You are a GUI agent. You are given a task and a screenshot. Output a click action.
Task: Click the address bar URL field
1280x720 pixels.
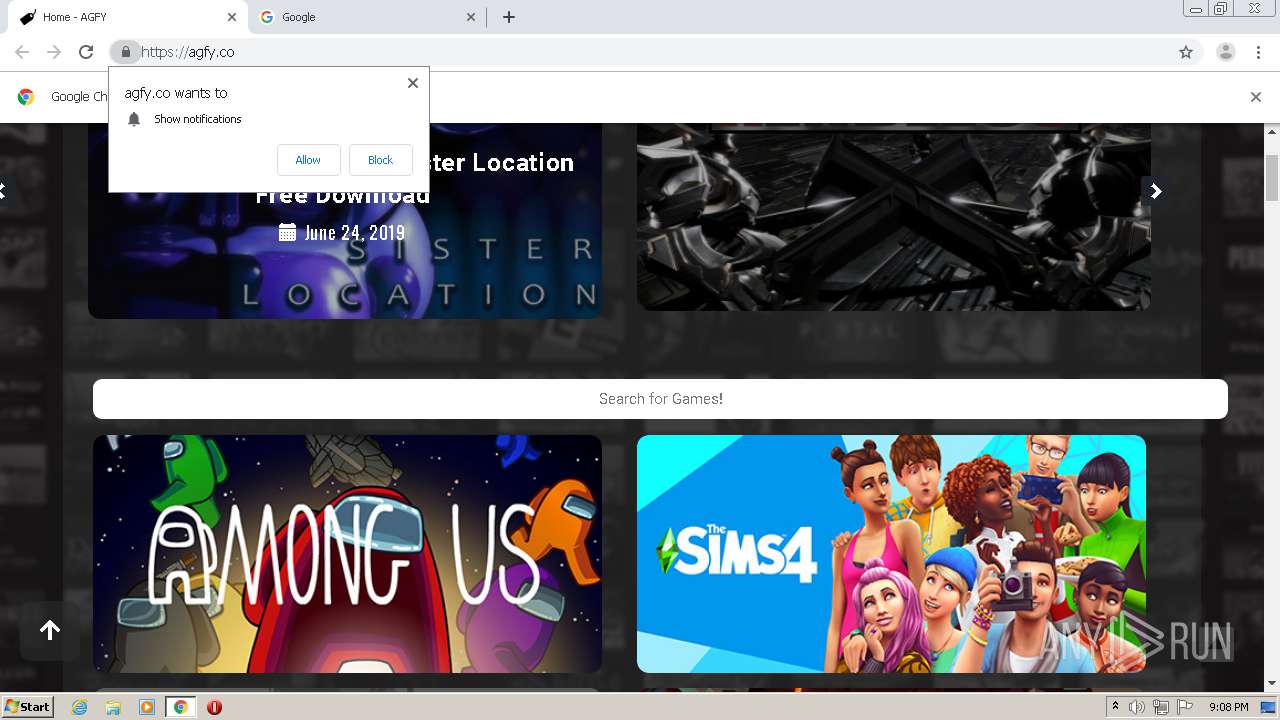[650, 52]
